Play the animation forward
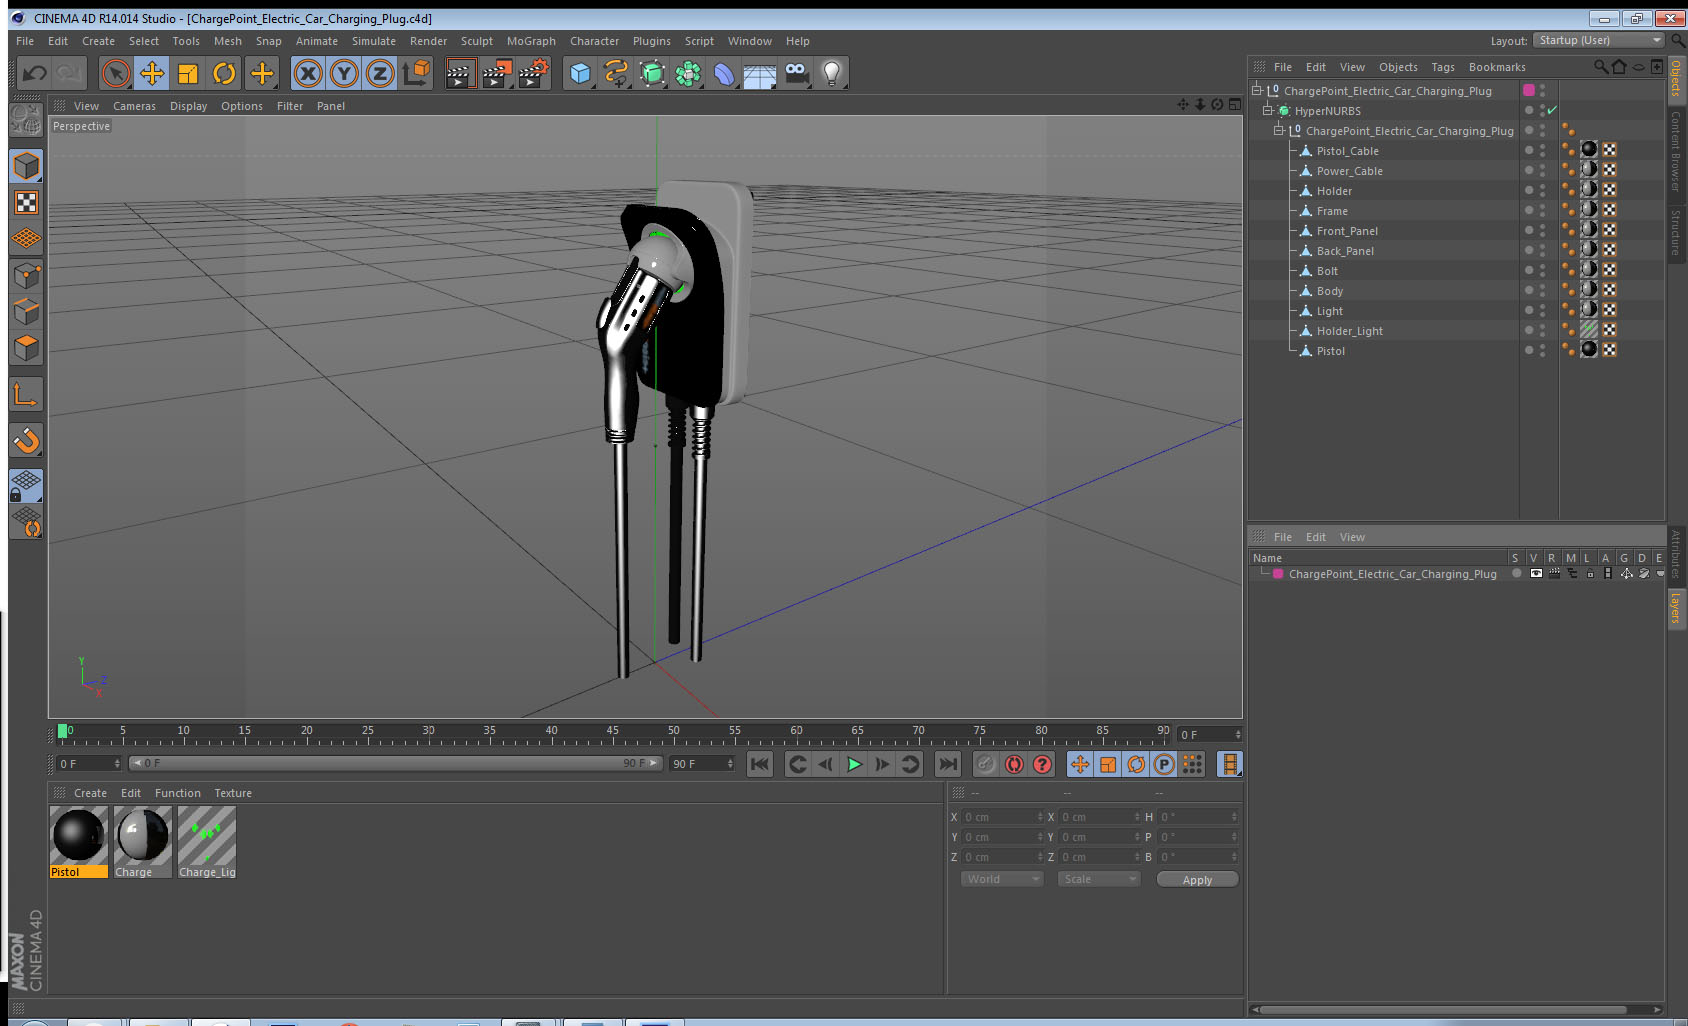The height and width of the screenshot is (1026, 1688). pyautogui.click(x=854, y=764)
